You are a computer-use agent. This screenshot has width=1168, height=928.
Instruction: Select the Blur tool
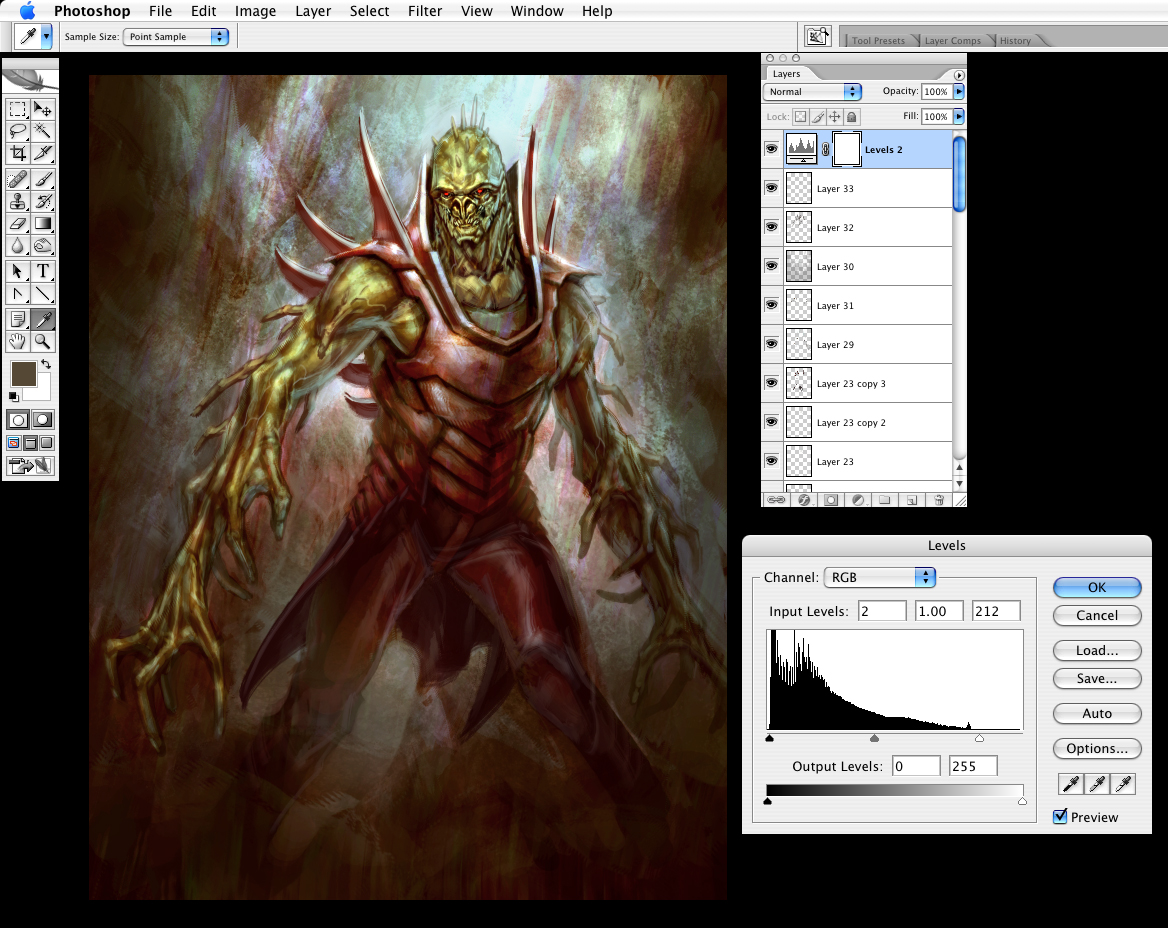[x=18, y=246]
